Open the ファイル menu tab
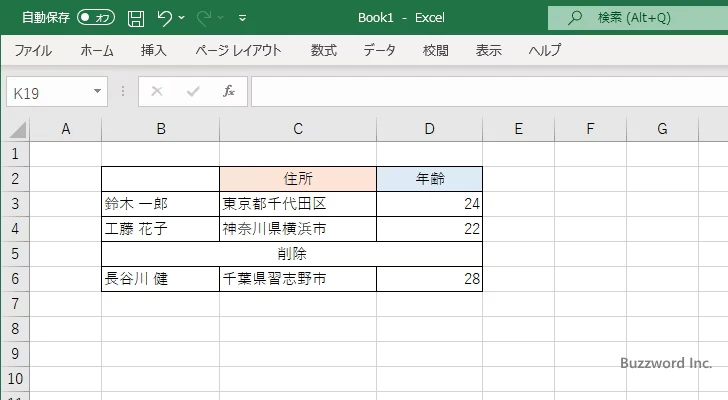This screenshot has width=728, height=400. (x=33, y=50)
